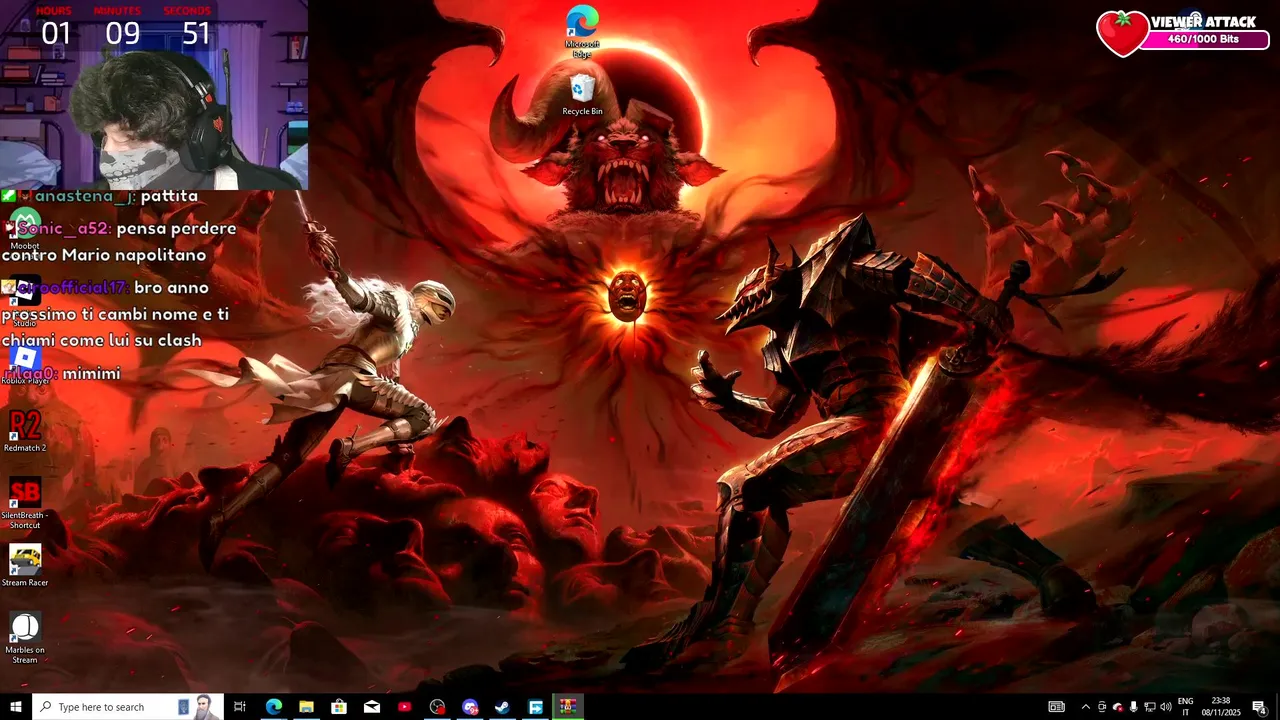Click the Sonic__a52 chat username

pyautogui.click(x=64, y=228)
